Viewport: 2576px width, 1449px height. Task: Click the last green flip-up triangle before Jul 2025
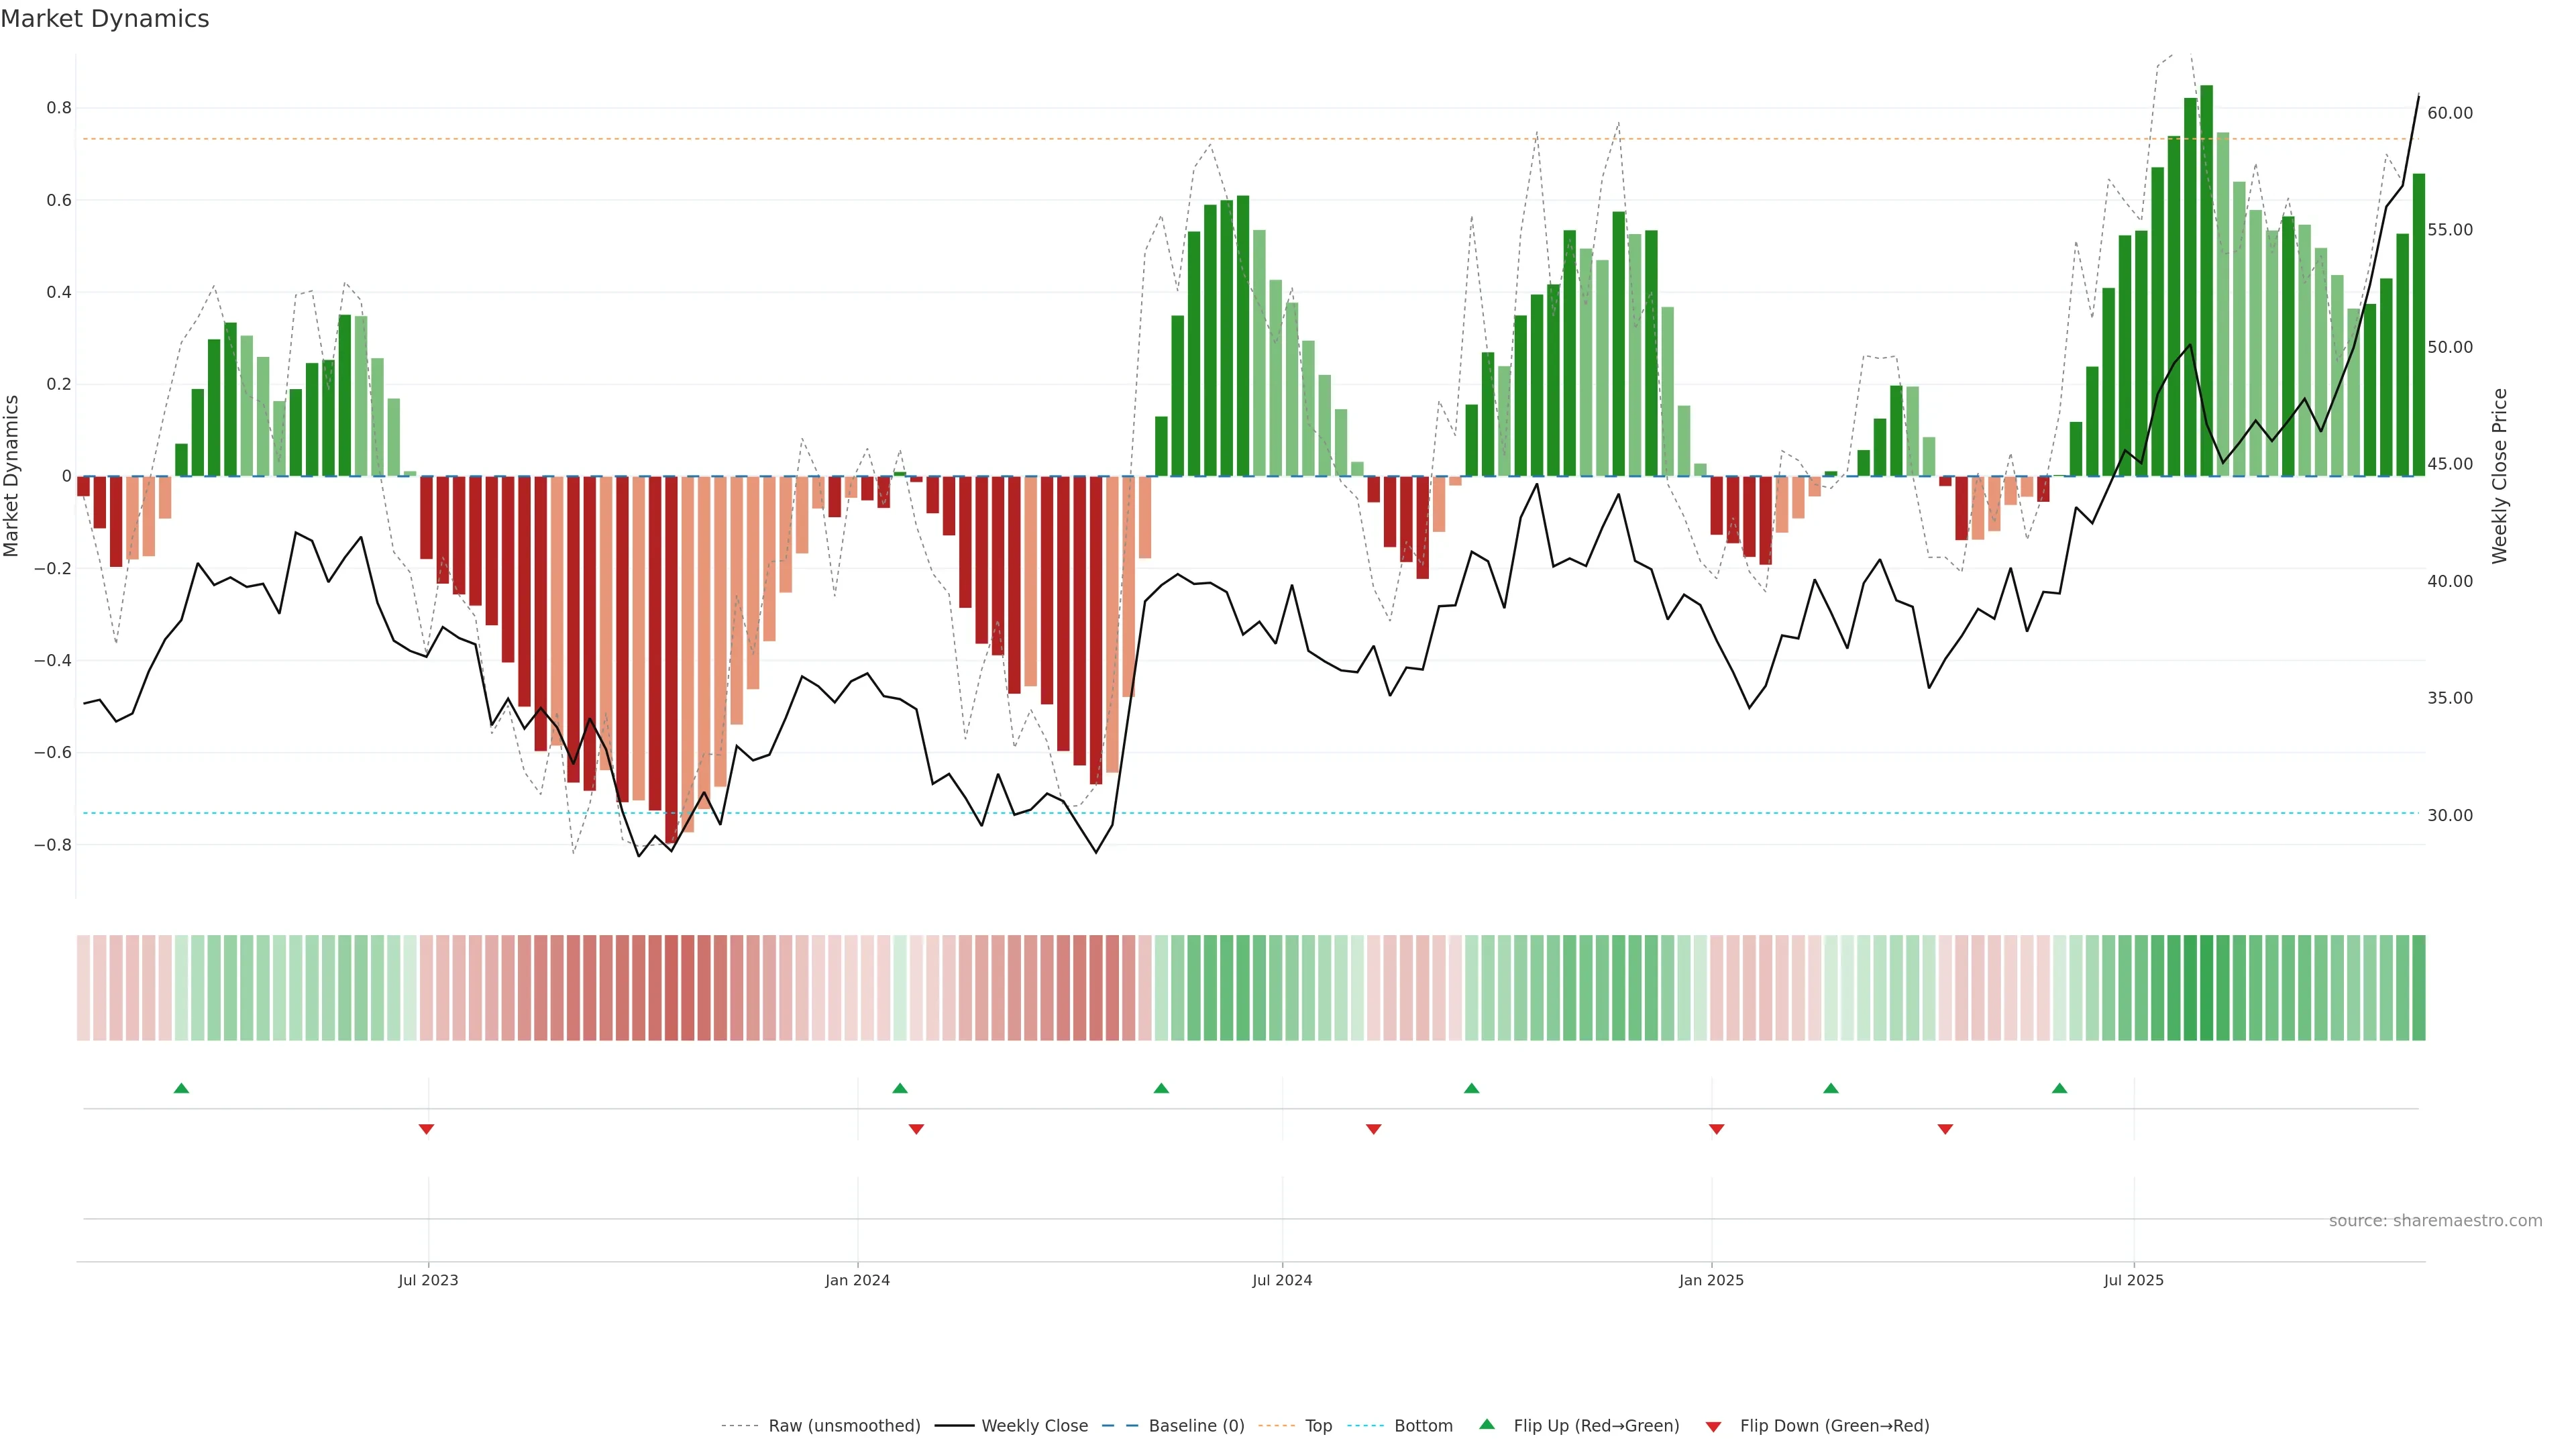(2059, 1088)
